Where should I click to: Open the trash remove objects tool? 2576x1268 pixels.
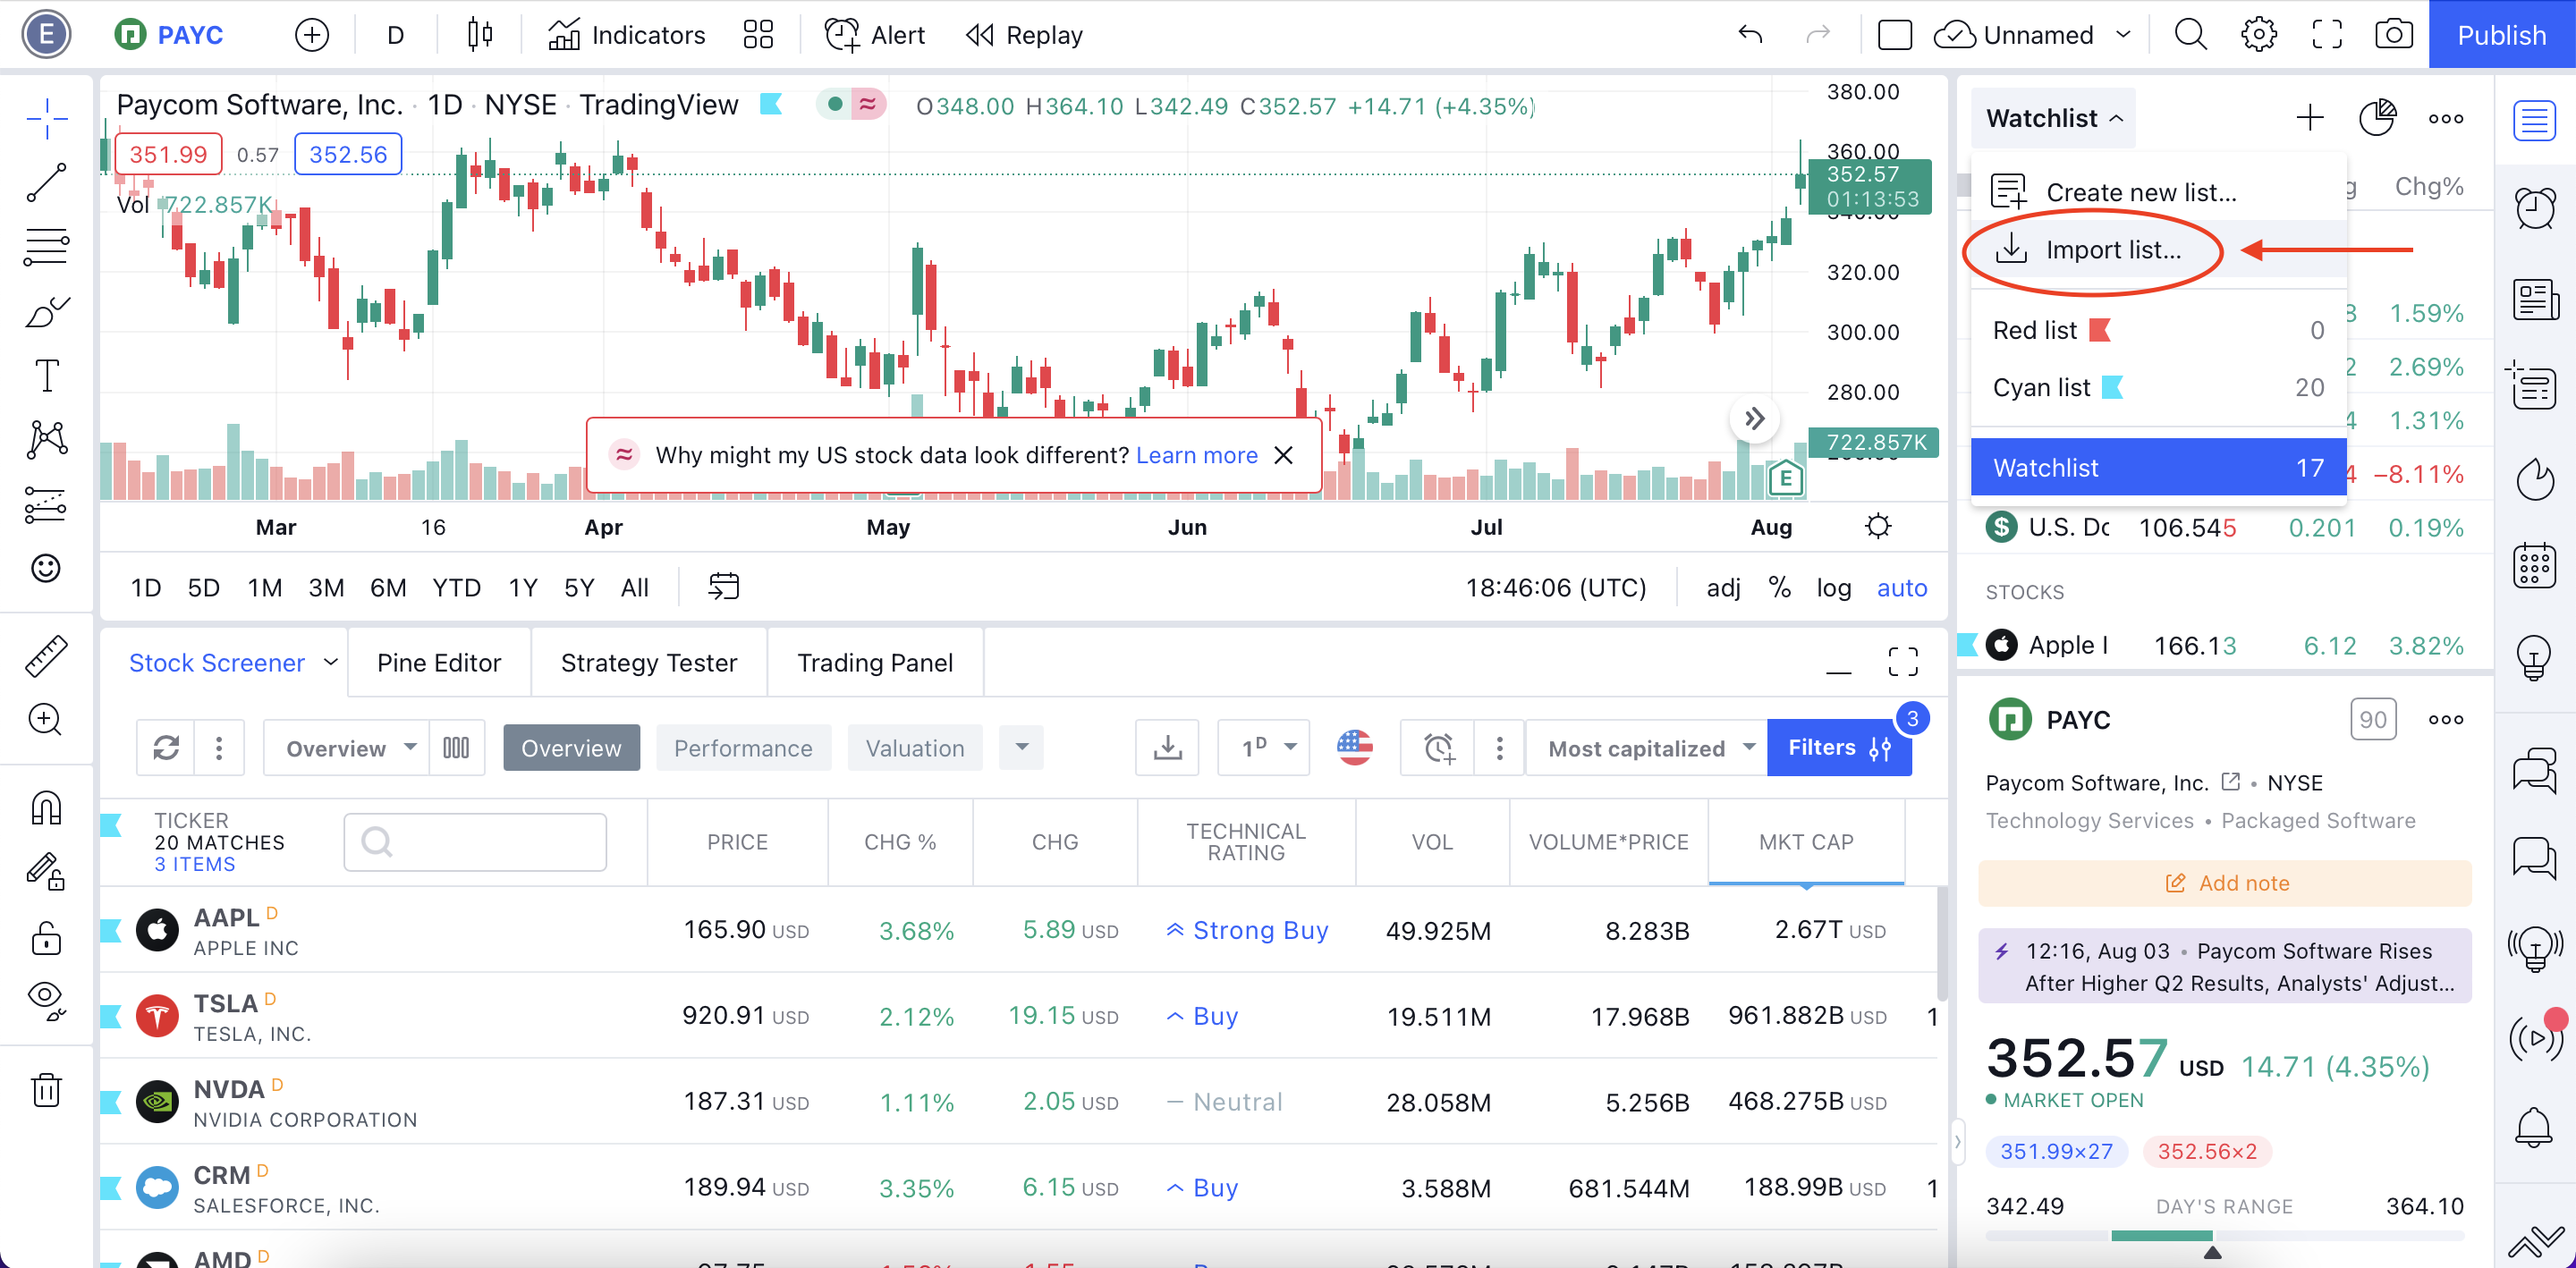46,1090
